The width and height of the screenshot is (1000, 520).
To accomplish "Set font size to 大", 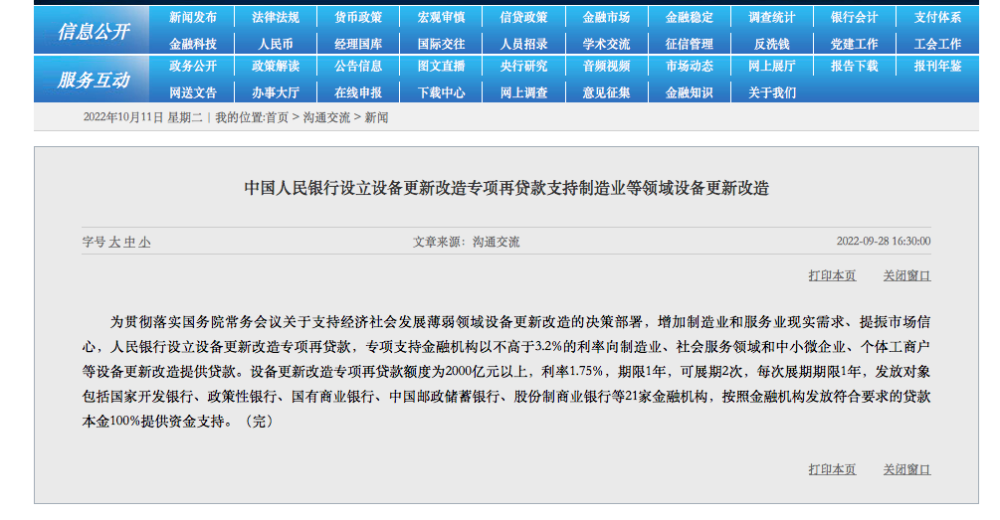I will 115,242.
